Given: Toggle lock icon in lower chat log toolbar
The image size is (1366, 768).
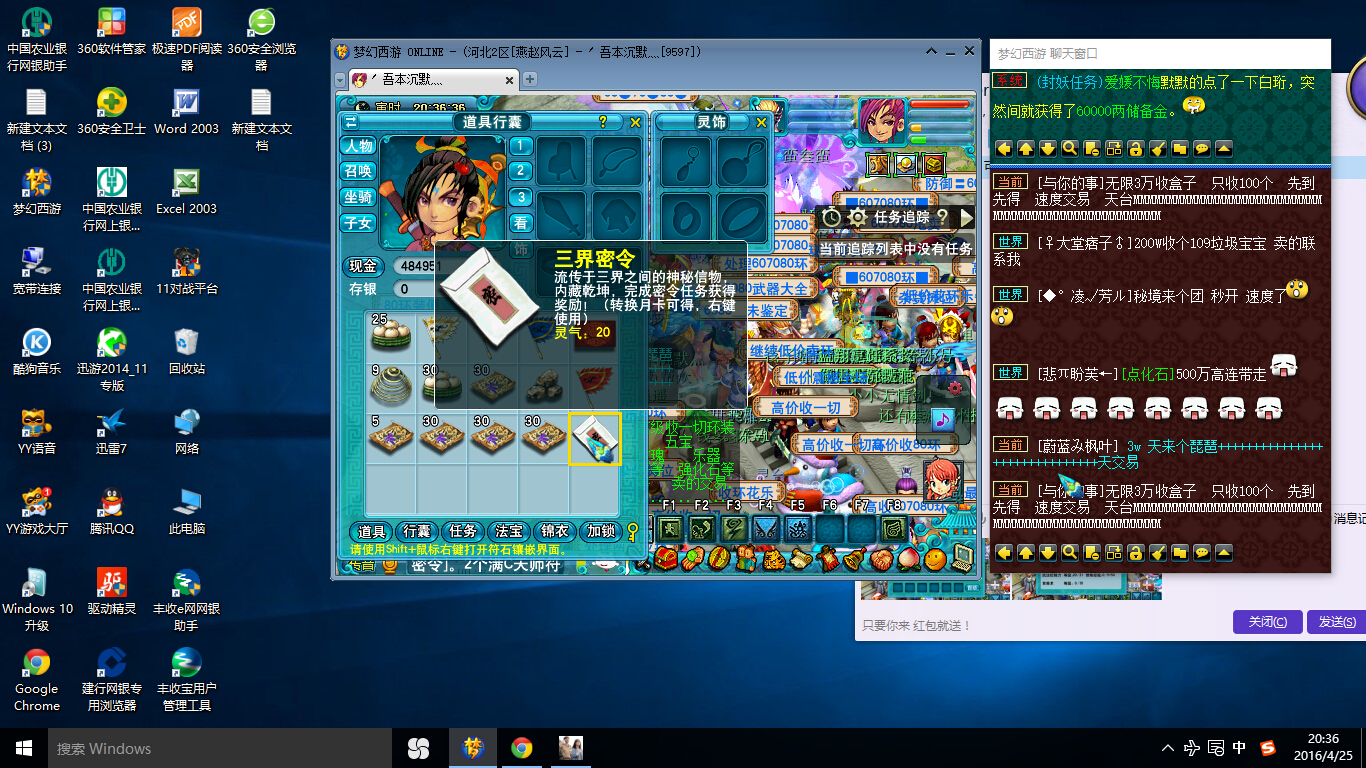Looking at the screenshot, I should coord(1135,552).
